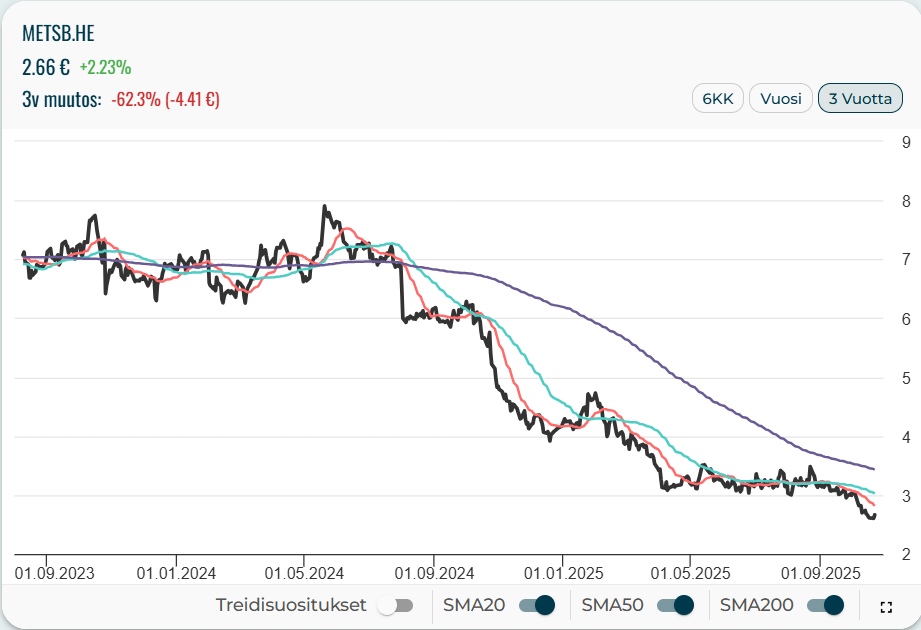Click the 01.01.2025 x-axis date label

pos(562,573)
